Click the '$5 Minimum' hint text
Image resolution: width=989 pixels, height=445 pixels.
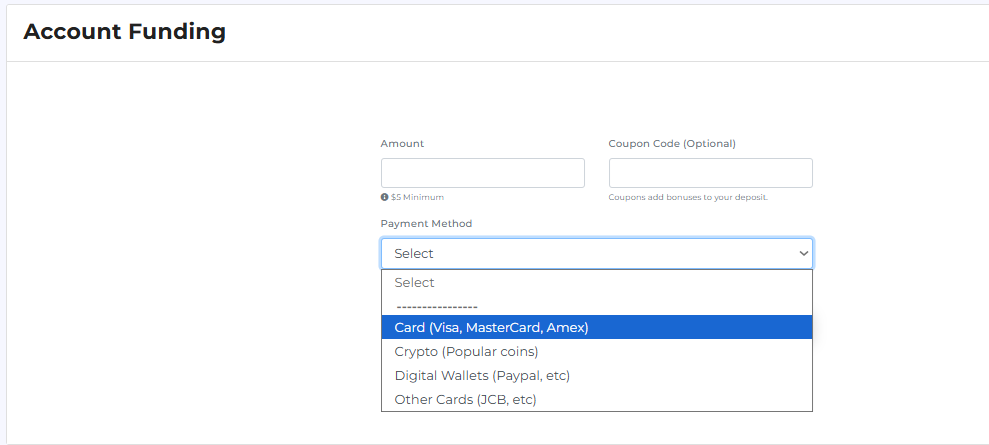[x=417, y=198]
